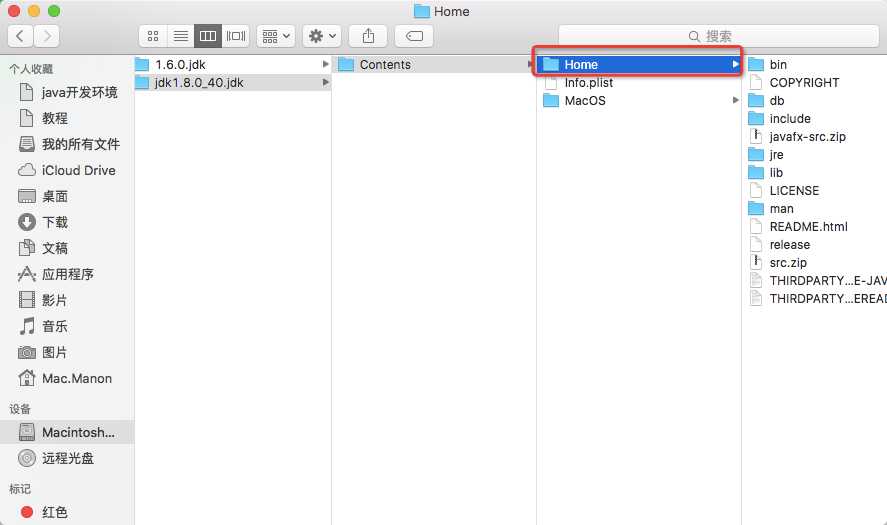Open iCloud Drive in the sidebar
Image resolution: width=887 pixels, height=525 pixels.
tap(67, 170)
